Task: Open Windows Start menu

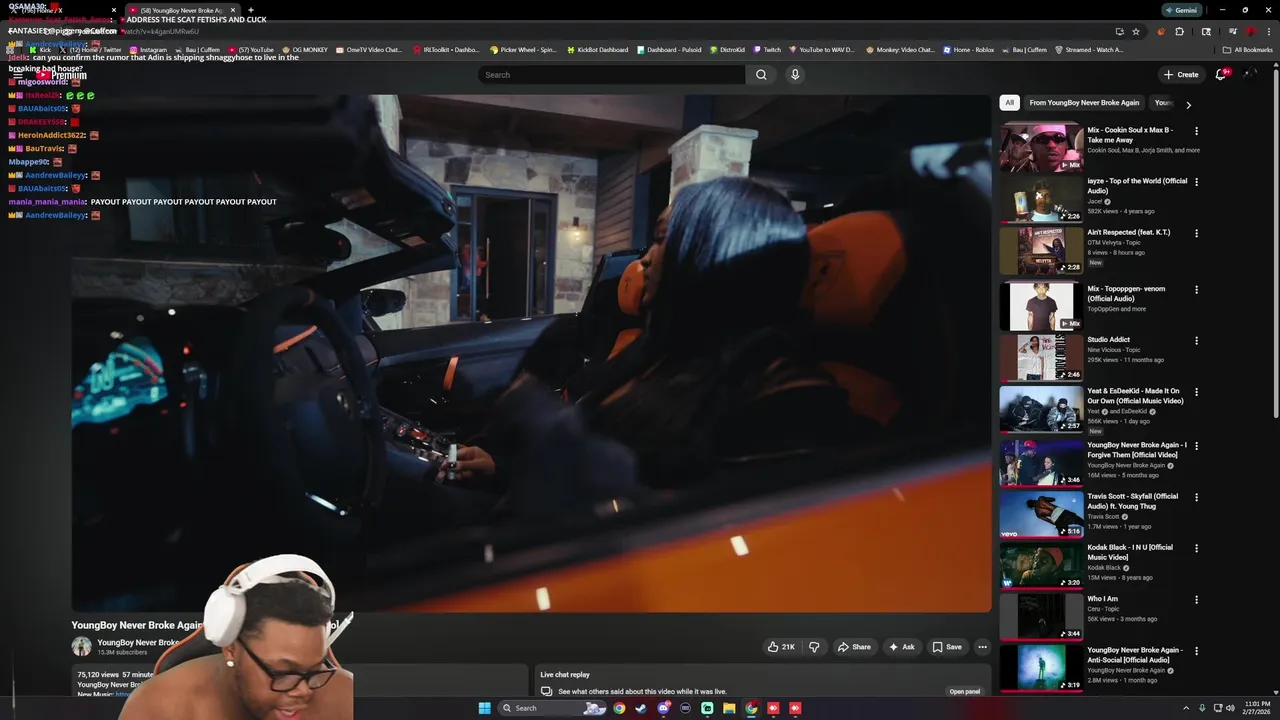Action: (485, 708)
